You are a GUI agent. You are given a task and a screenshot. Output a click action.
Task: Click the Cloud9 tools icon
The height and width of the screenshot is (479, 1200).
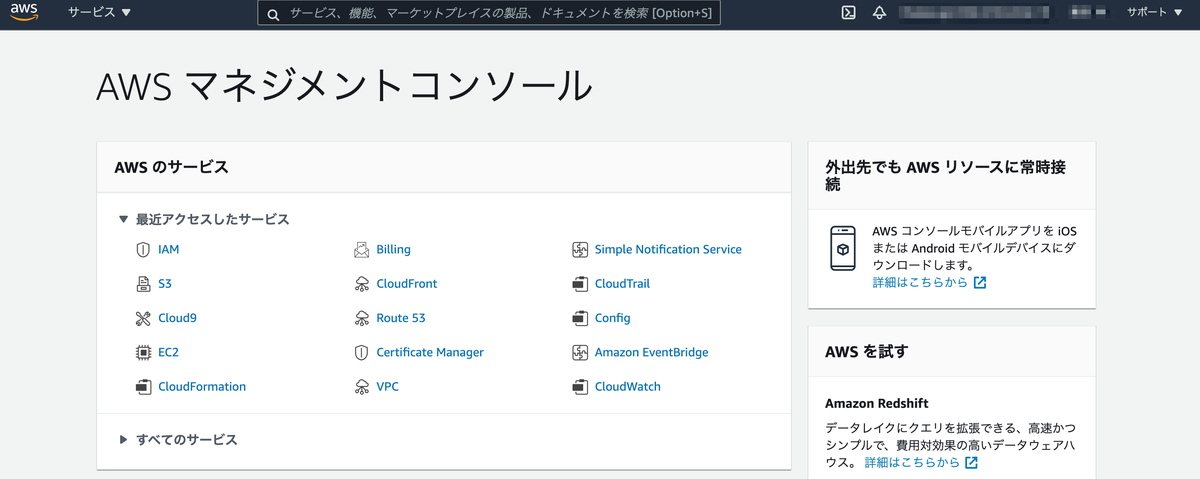(142, 318)
